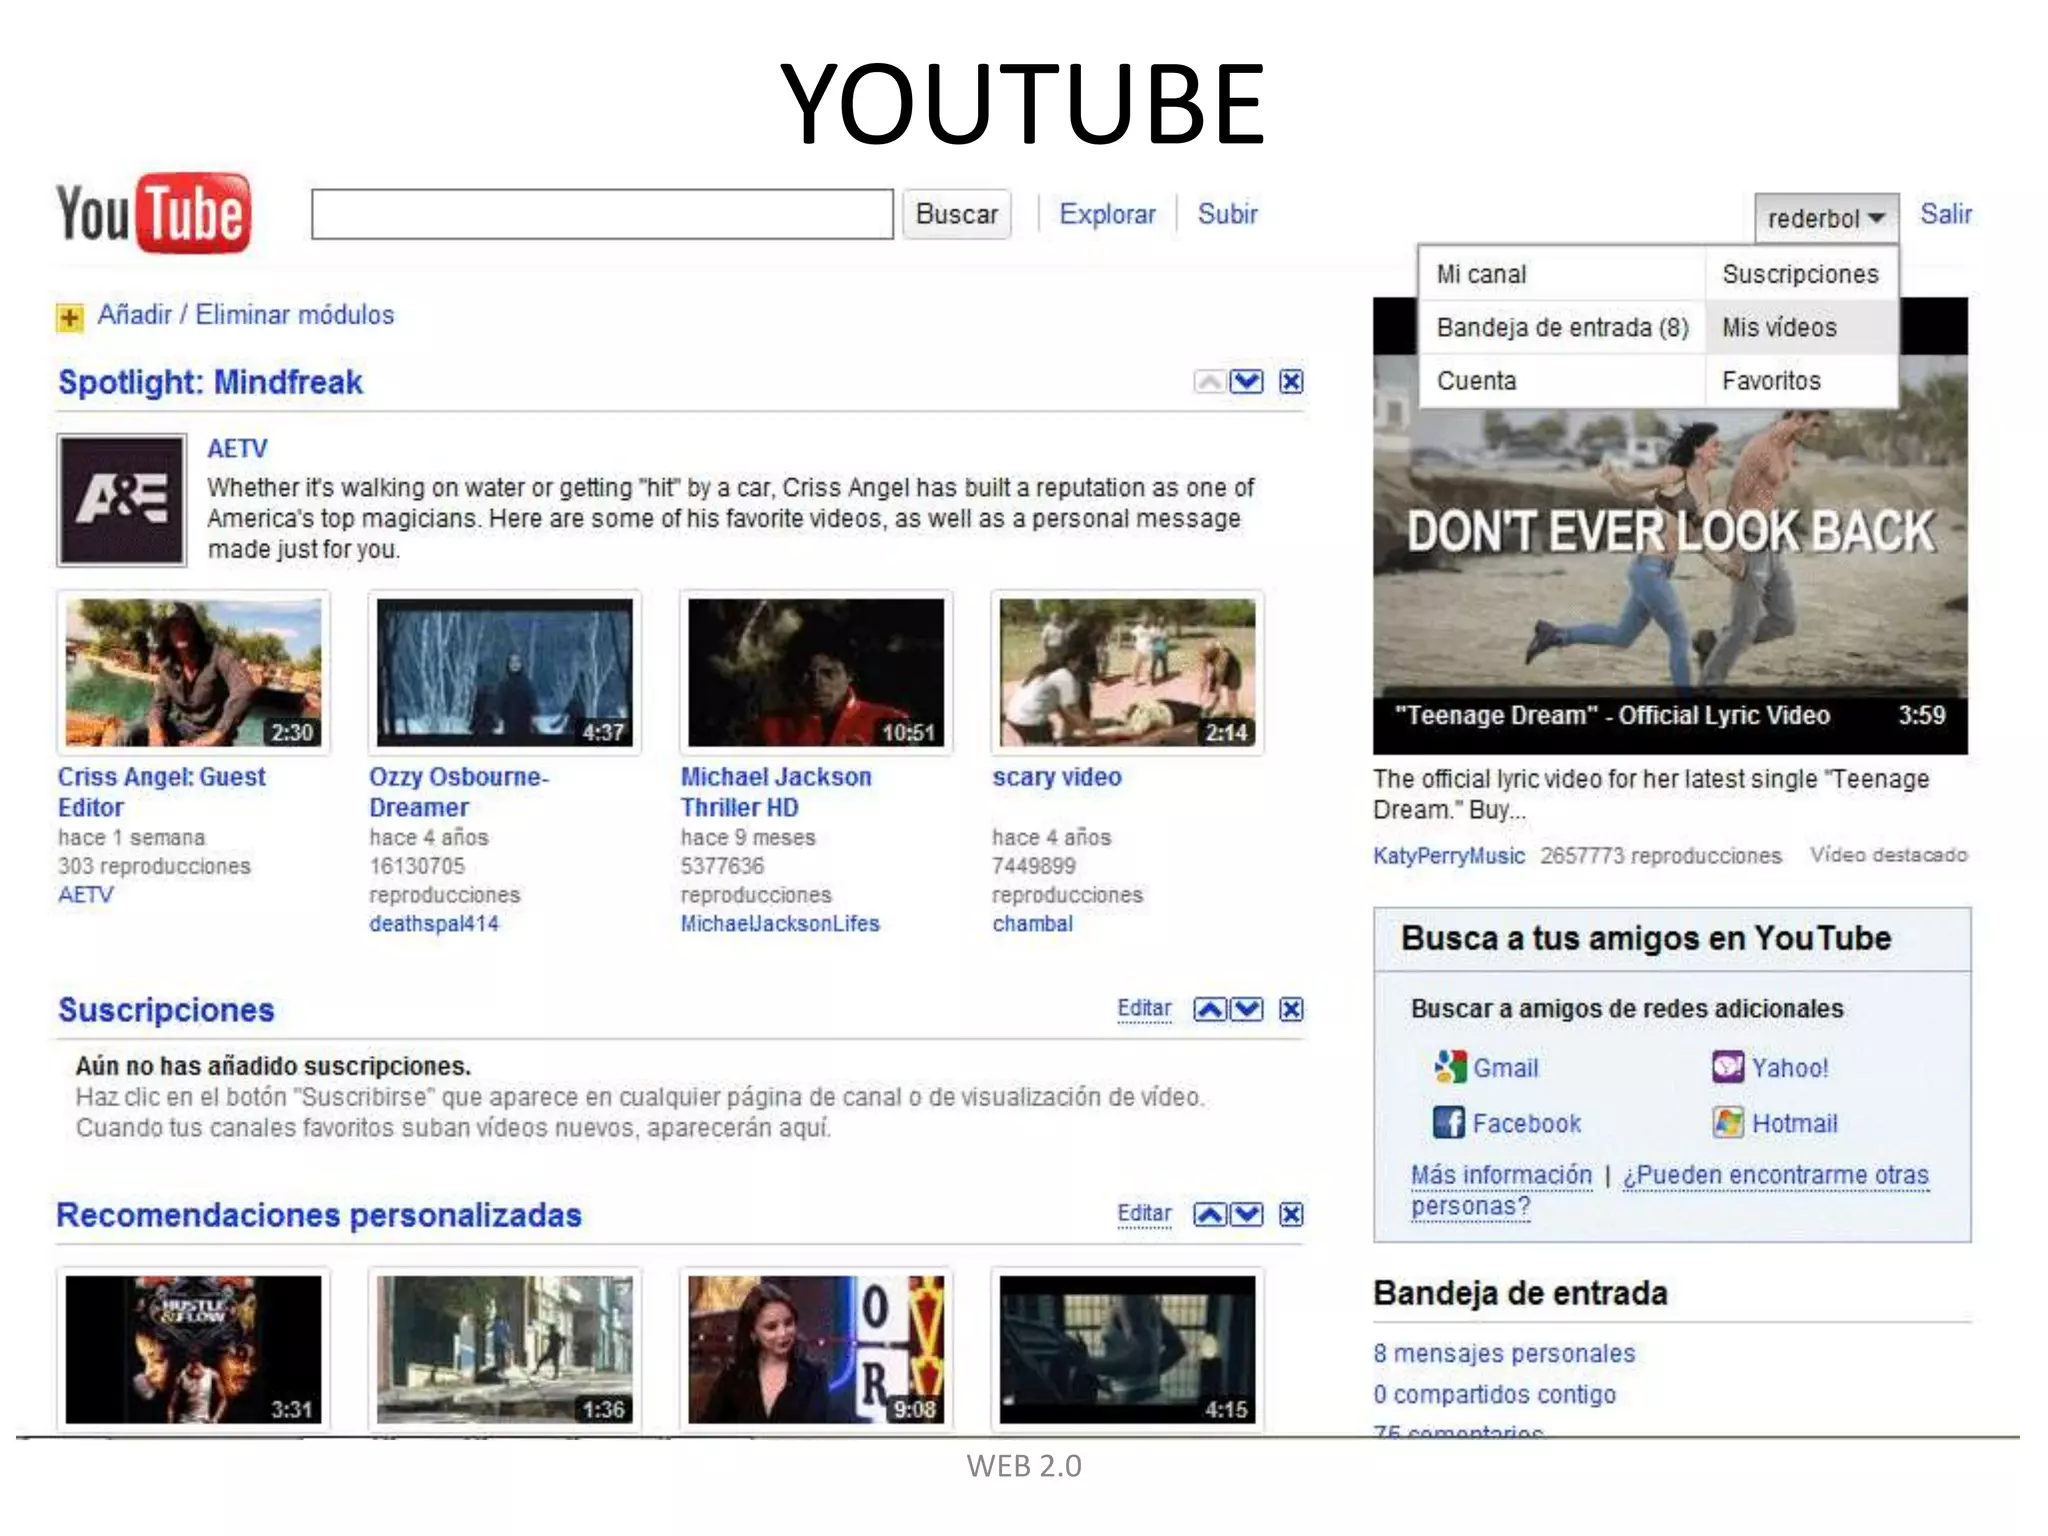Click the Gmail icon

(x=1450, y=1067)
